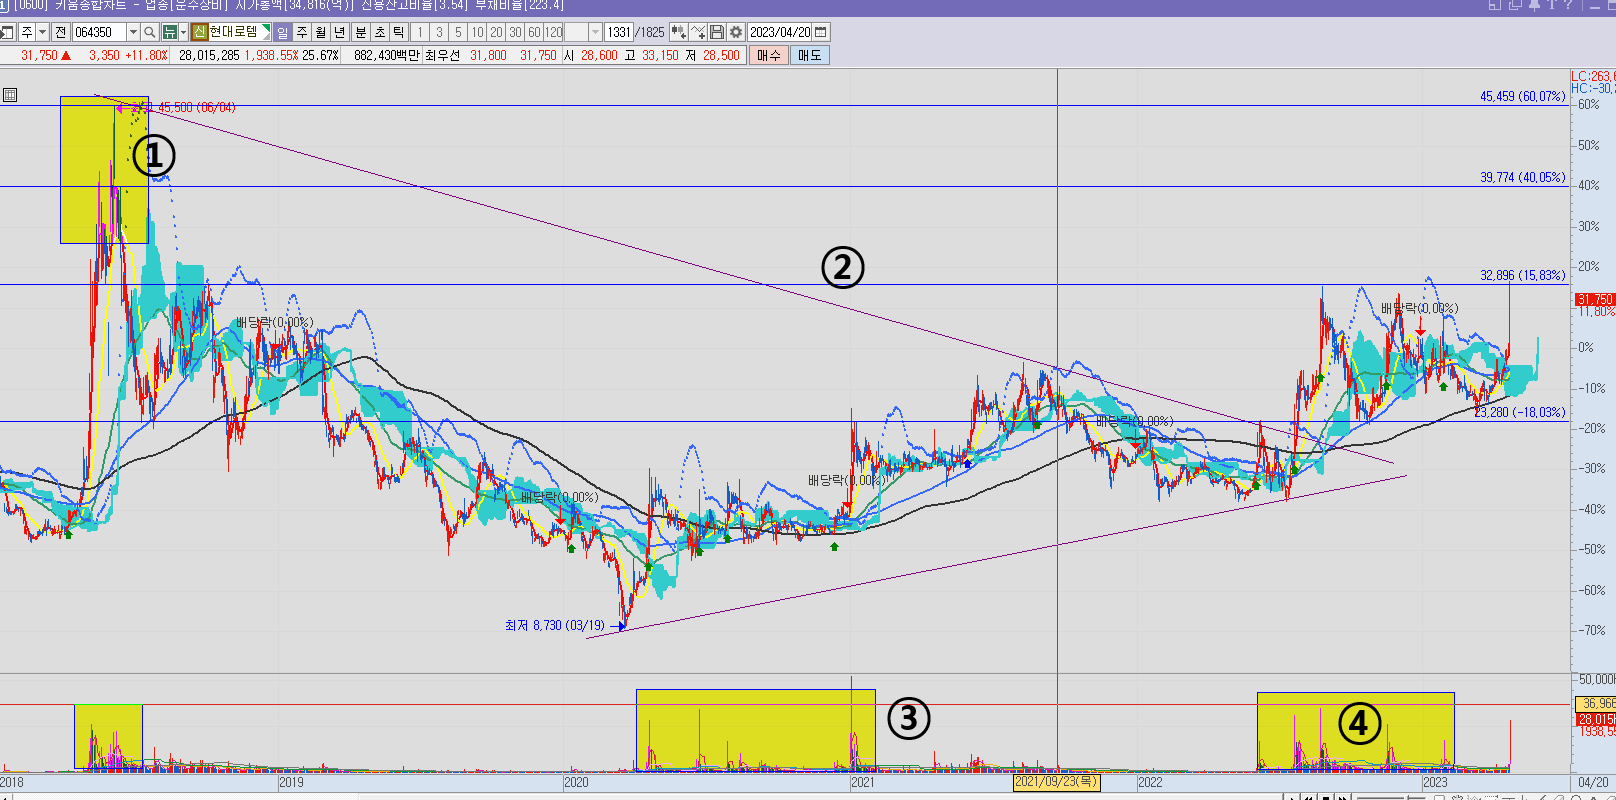Click the 04/20 date label bottom right
This screenshot has width=1616, height=800.
tap(1592, 782)
